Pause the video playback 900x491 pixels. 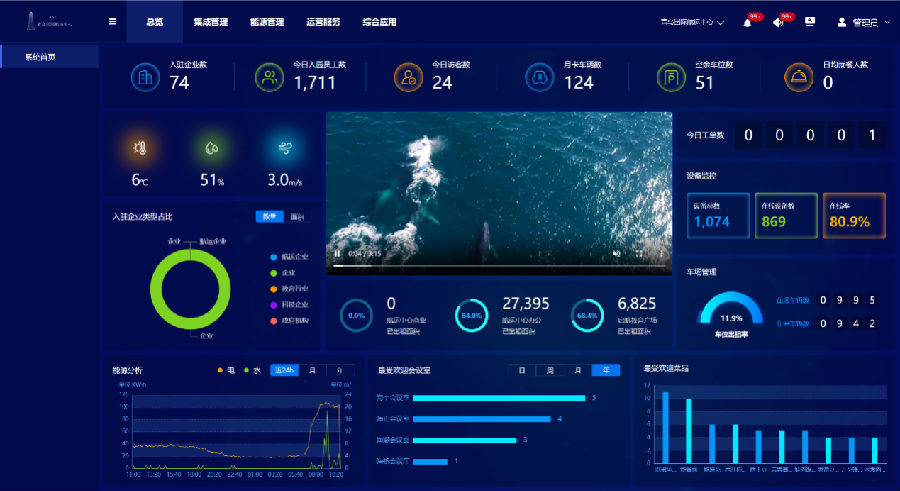point(337,254)
